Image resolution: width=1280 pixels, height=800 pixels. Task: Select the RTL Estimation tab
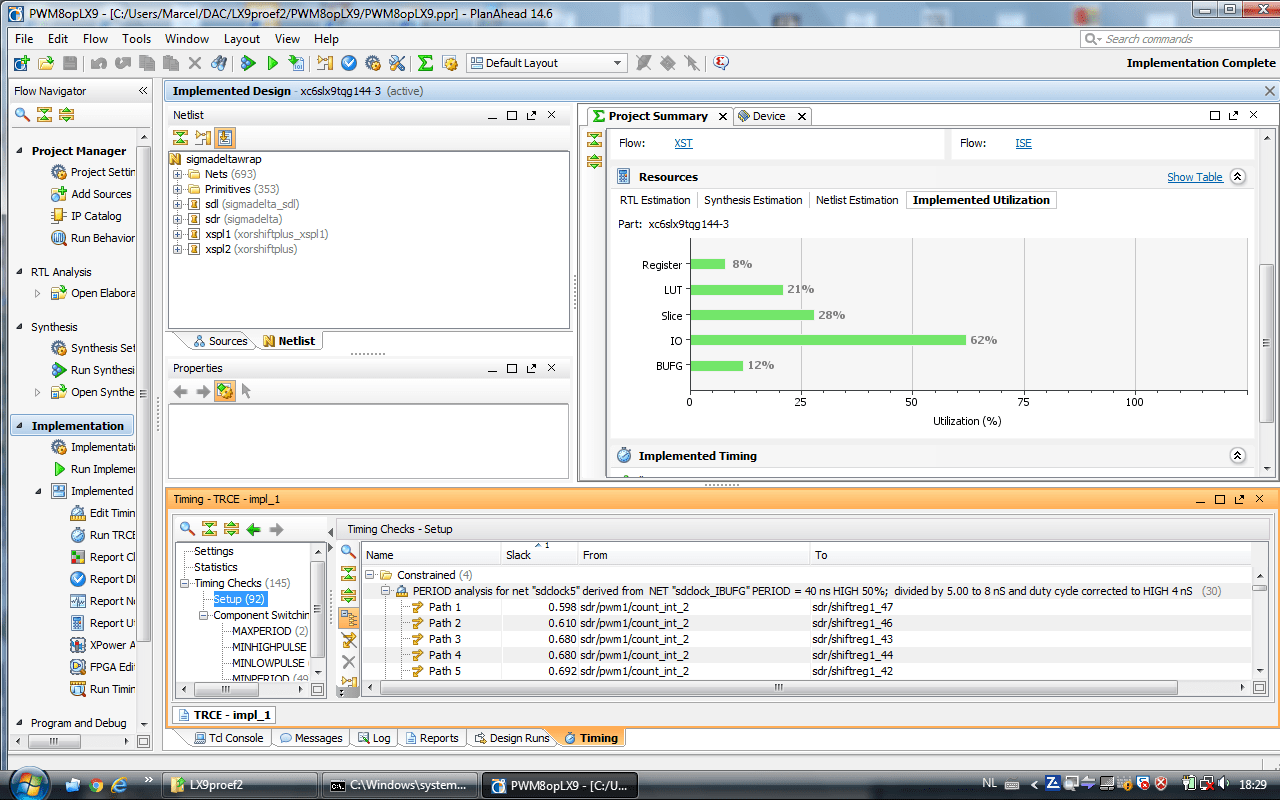click(655, 200)
